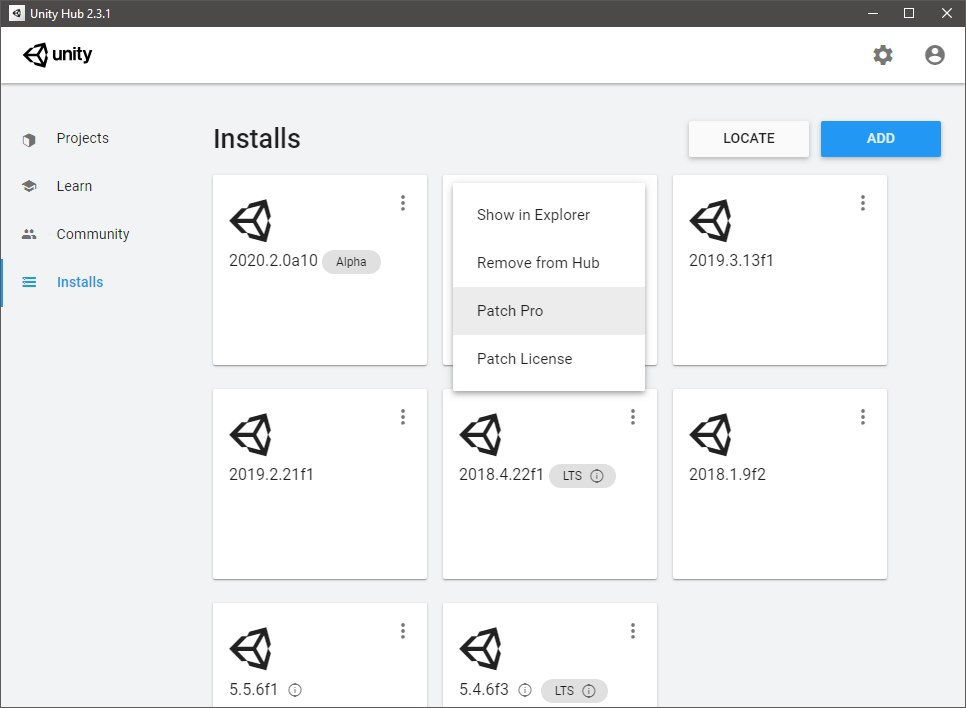Click info icon in 2018.4.22f1 LTS badge
Screen dimensions: 966x708
[x=597, y=476]
